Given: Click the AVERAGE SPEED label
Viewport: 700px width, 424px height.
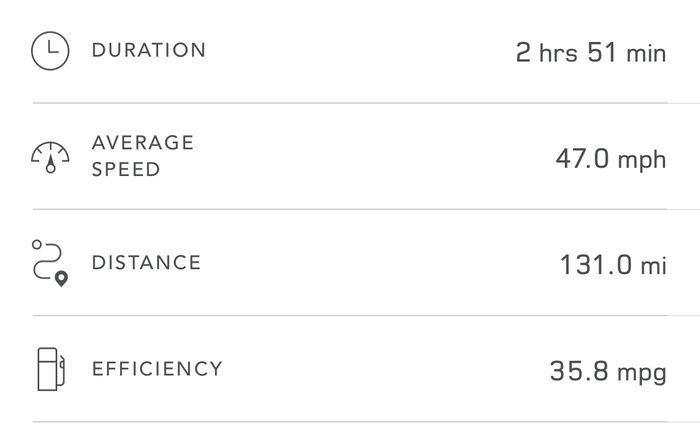Looking at the screenshot, I should pos(142,156).
